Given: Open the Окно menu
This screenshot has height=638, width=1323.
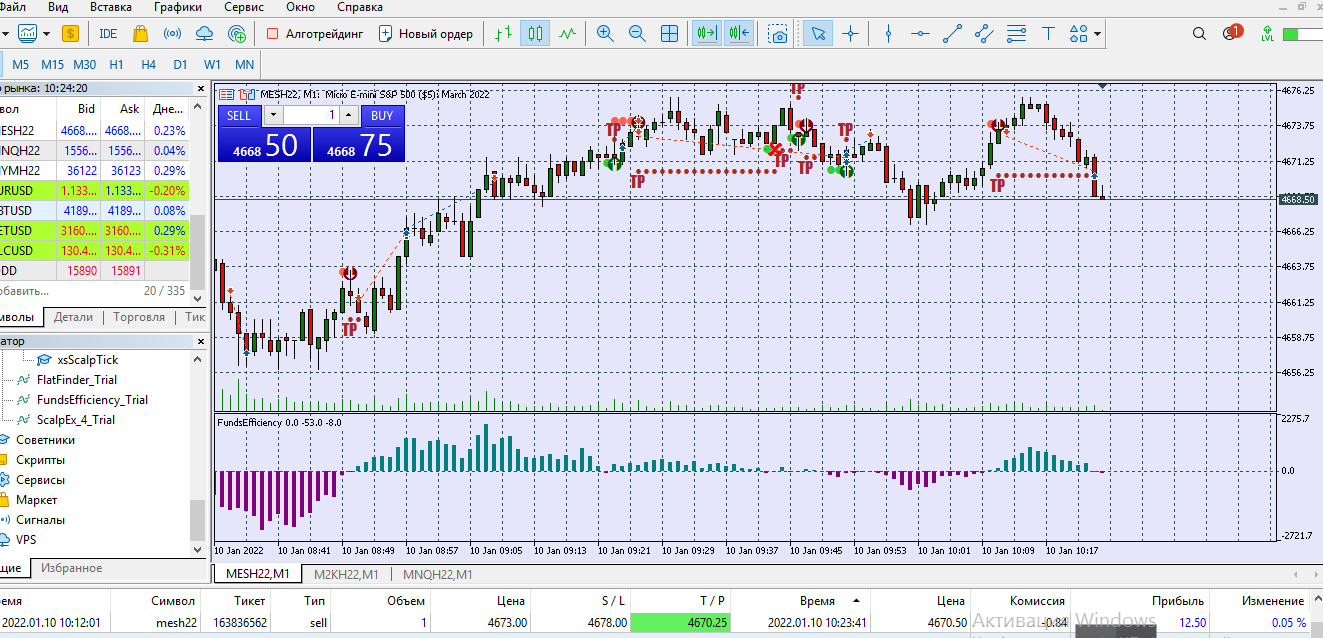Looking at the screenshot, I should tap(300, 7).
